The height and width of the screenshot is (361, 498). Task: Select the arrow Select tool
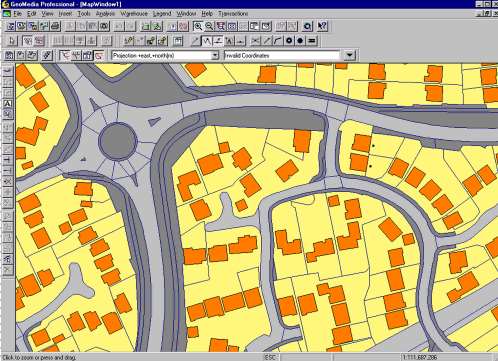point(12,41)
